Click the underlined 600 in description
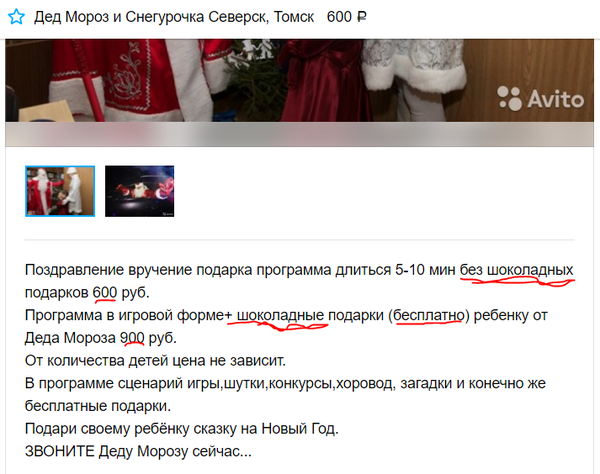Viewport: 600px width, 474px height. tap(105, 293)
